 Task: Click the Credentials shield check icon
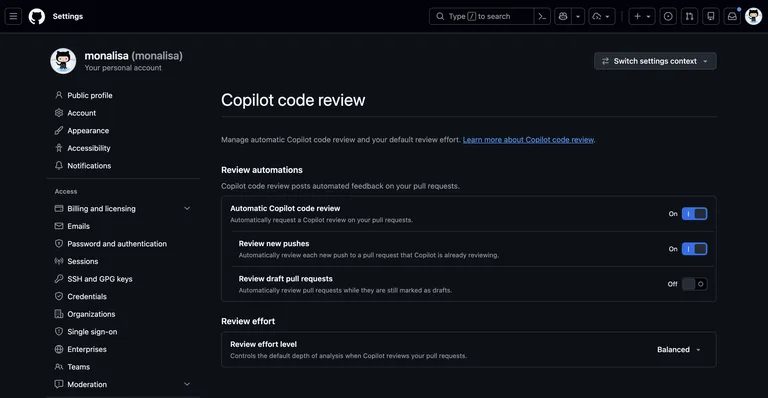click(59, 296)
